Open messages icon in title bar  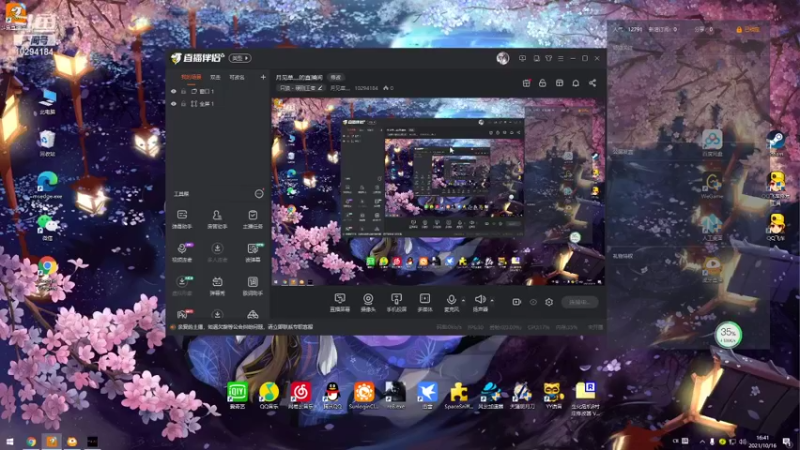(x=522, y=59)
